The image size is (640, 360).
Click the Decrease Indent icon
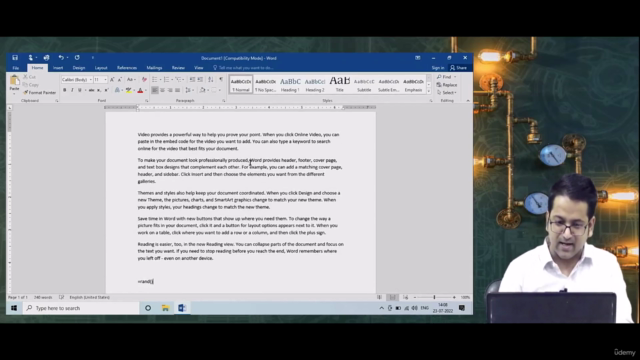click(192, 79)
